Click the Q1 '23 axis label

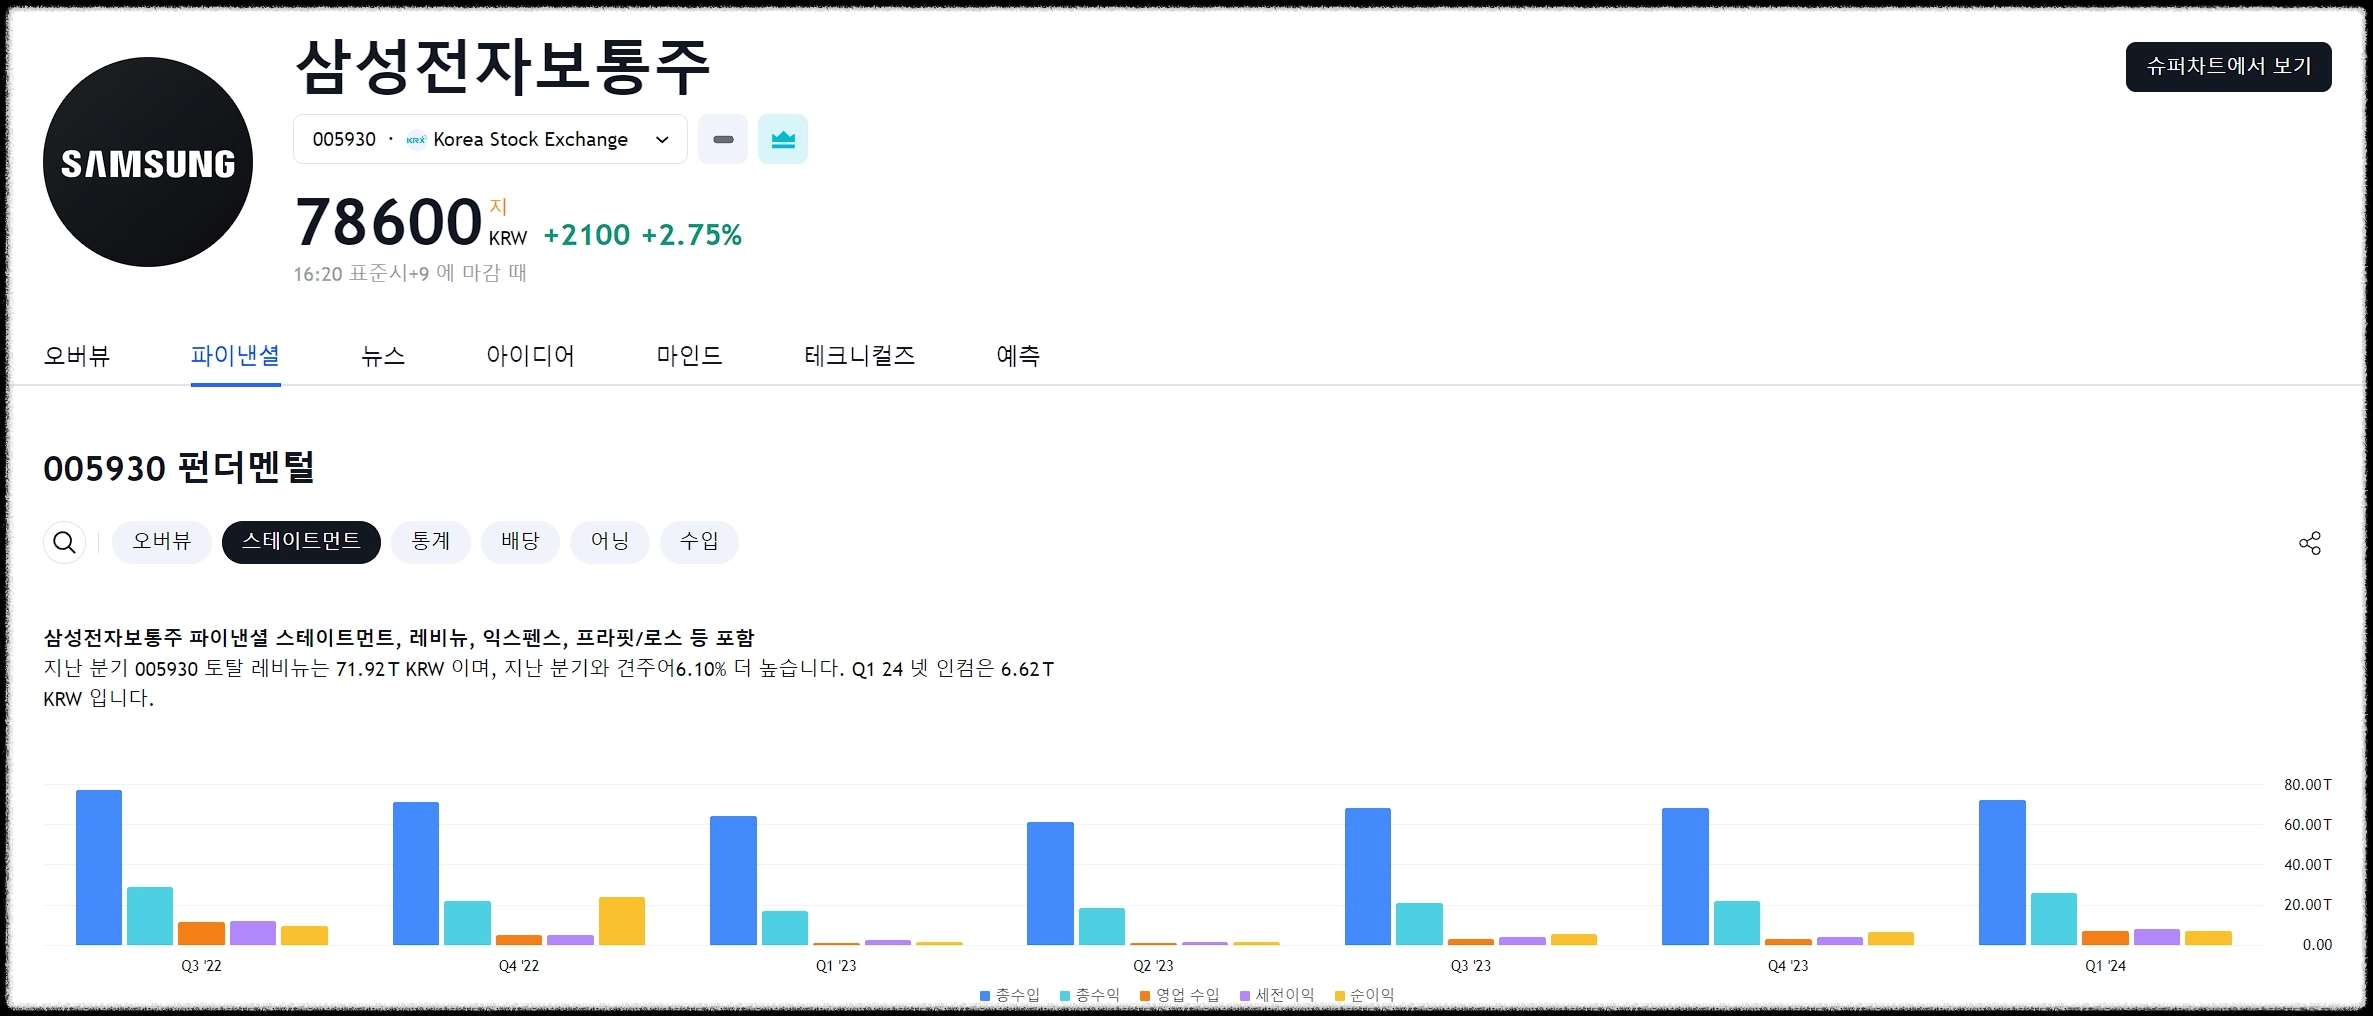coord(836,966)
